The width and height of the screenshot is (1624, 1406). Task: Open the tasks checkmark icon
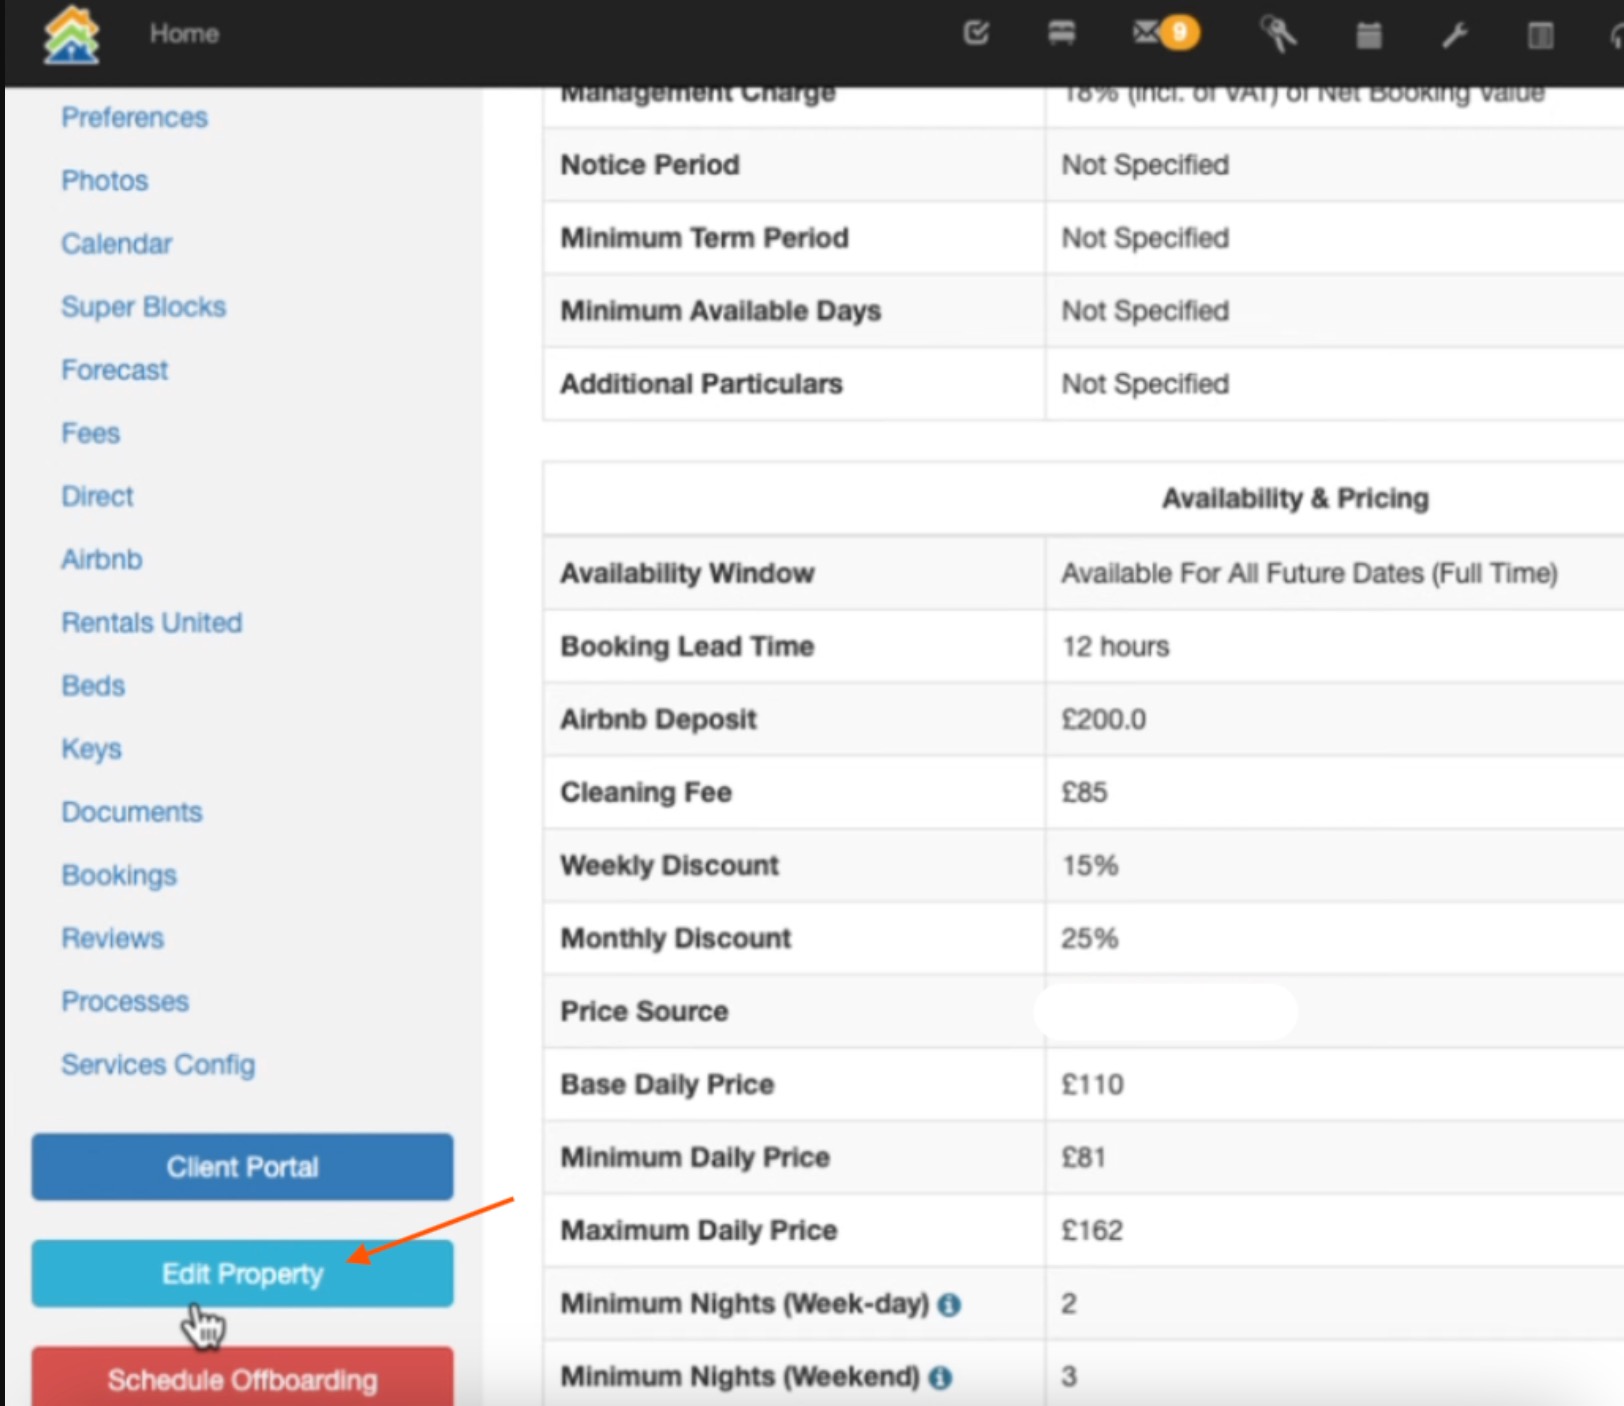pos(976,34)
